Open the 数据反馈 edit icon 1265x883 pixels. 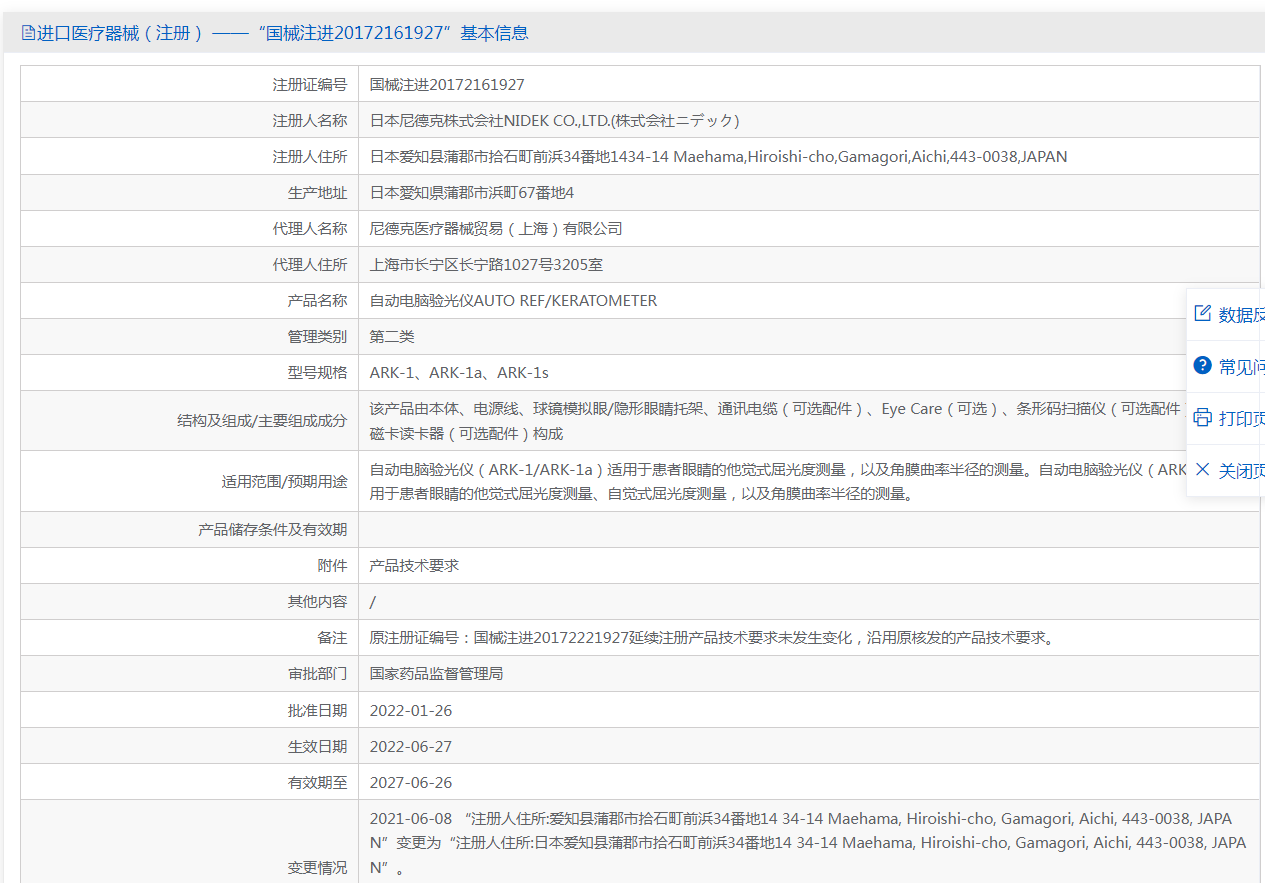tap(1203, 314)
